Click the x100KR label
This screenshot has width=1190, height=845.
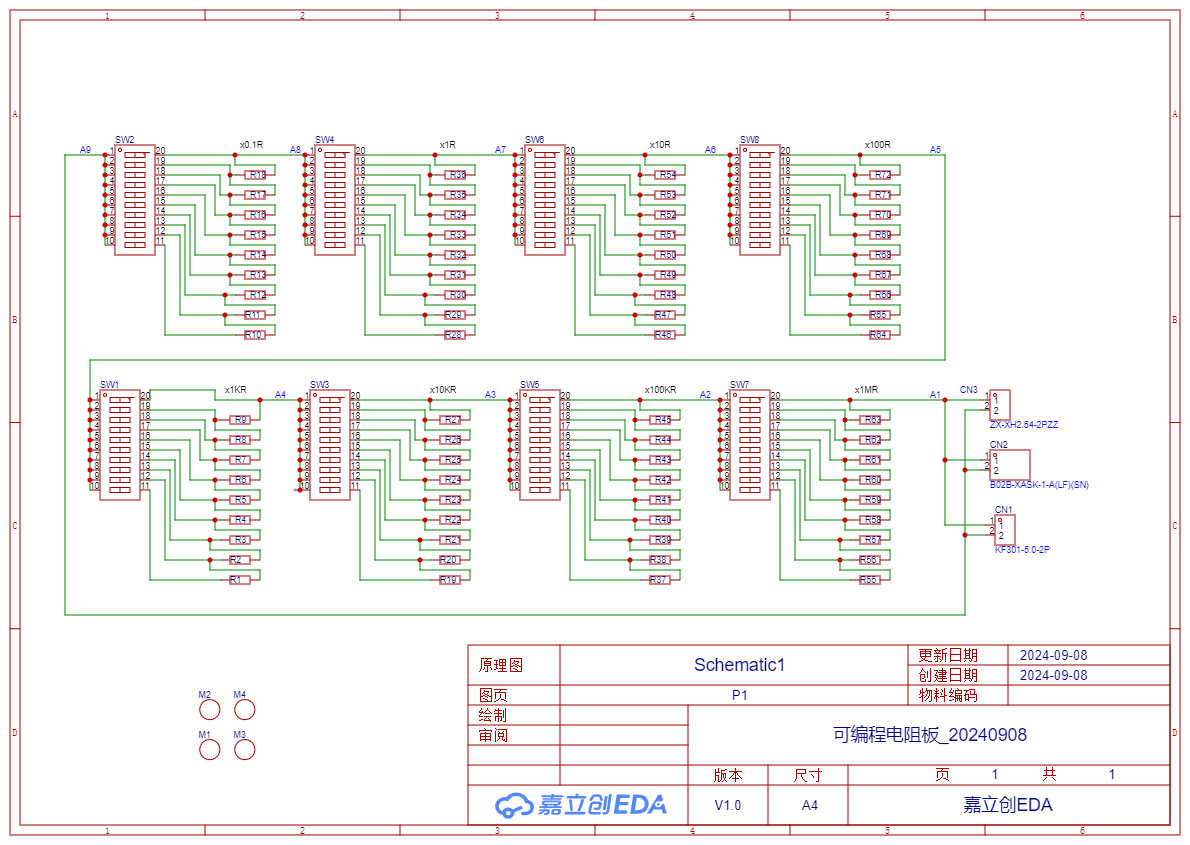point(660,389)
